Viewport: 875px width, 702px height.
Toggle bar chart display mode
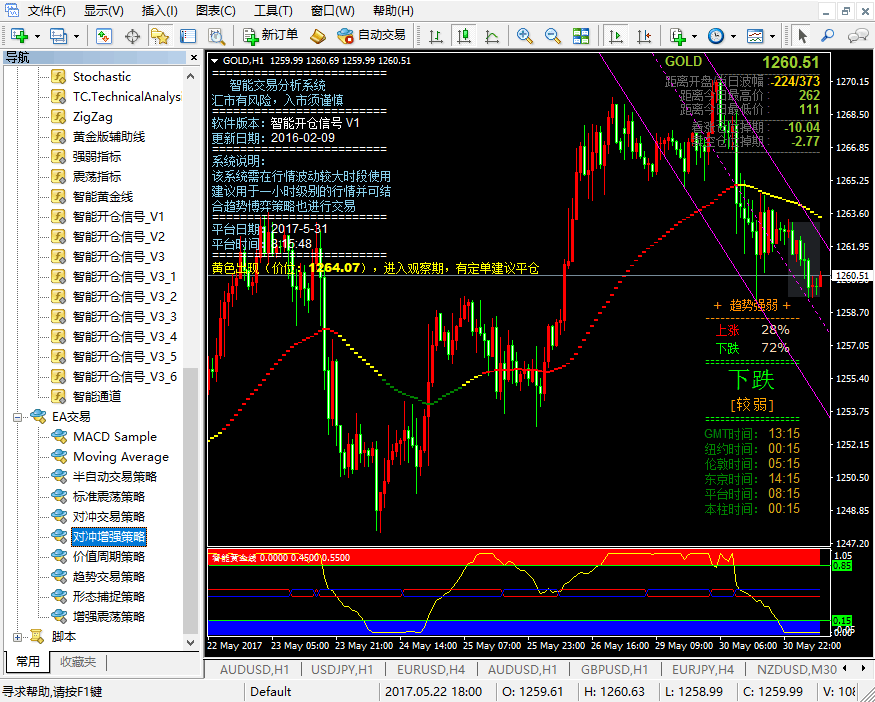(x=436, y=36)
